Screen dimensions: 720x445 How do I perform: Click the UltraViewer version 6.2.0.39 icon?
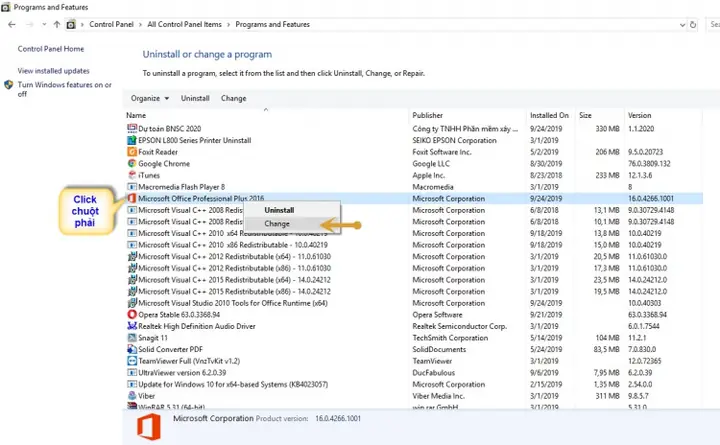click(132, 372)
